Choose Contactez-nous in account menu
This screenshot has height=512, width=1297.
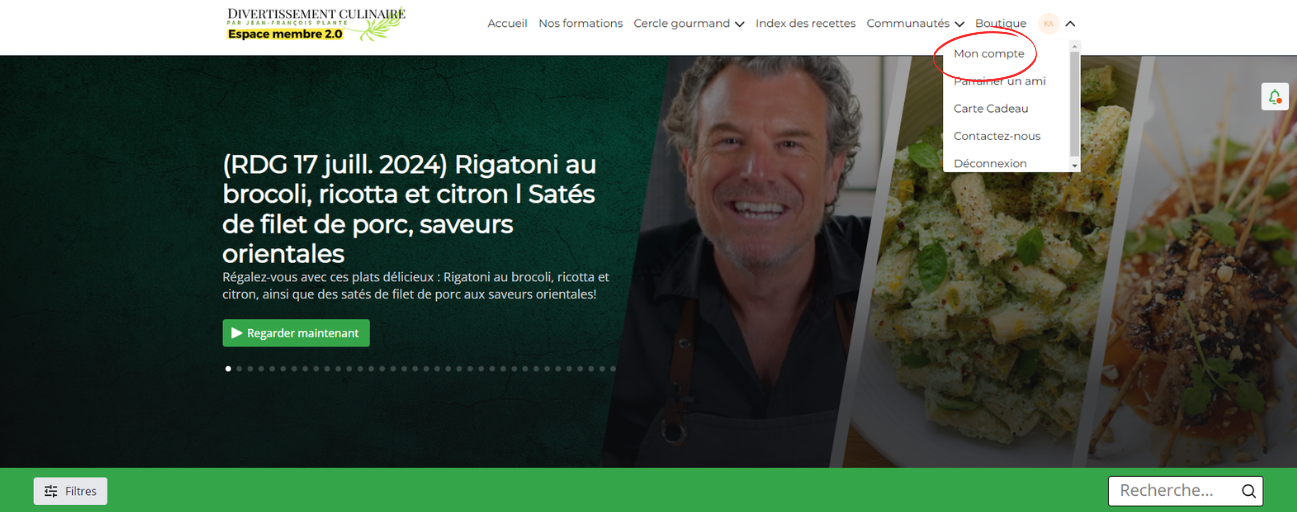point(997,136)
